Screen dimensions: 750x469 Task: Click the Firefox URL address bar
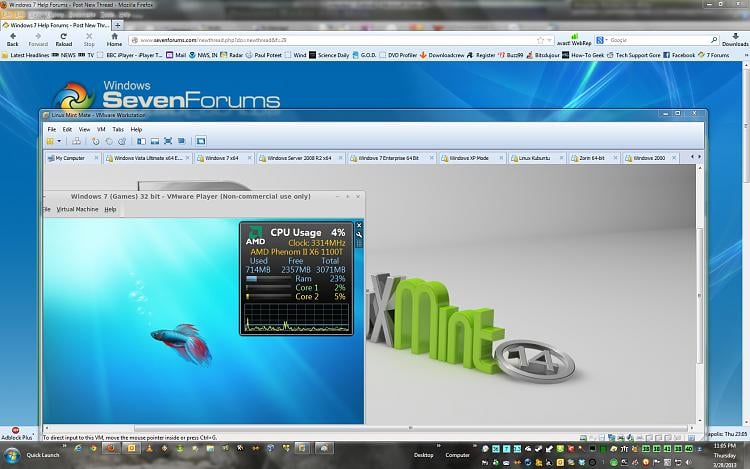335,40
